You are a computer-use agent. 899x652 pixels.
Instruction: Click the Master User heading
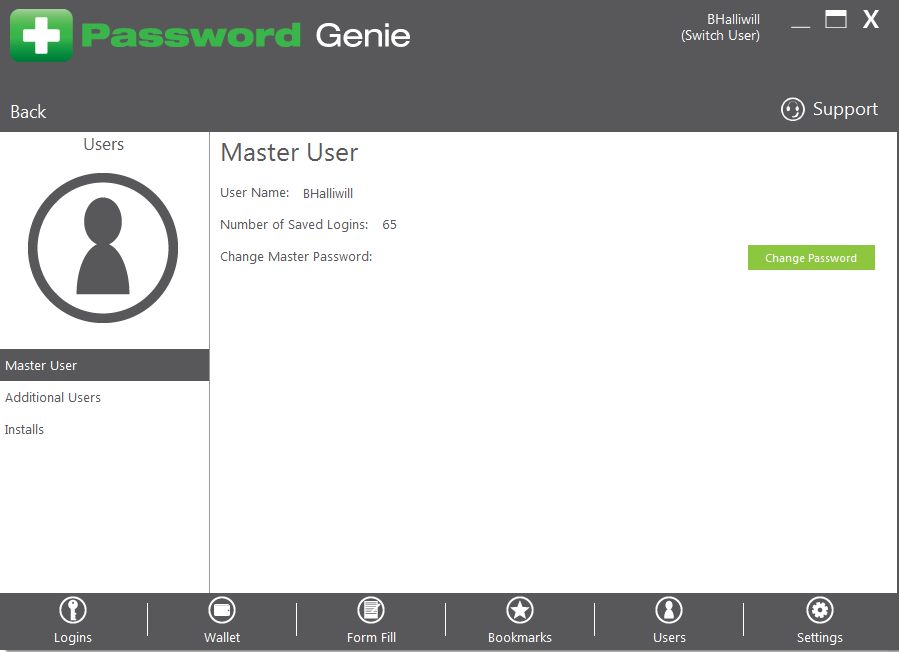pyautogui.click(x=290, y=153)
